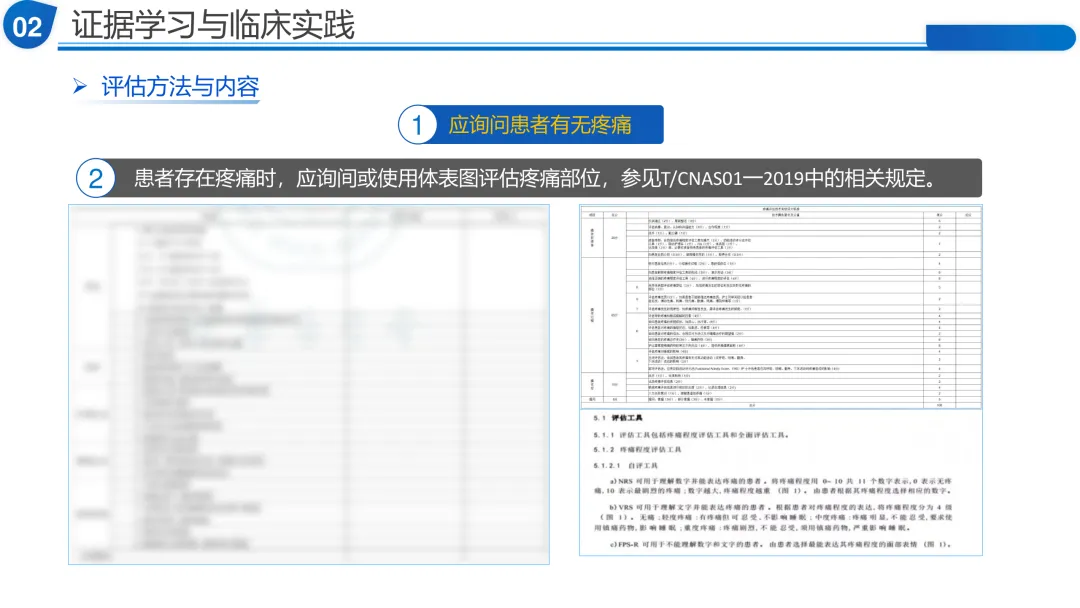The height and width of the screenshot is (608, 1080).
Task: Open the blurred table image on left
Action: pyautogui.click(x=309, y=384)
